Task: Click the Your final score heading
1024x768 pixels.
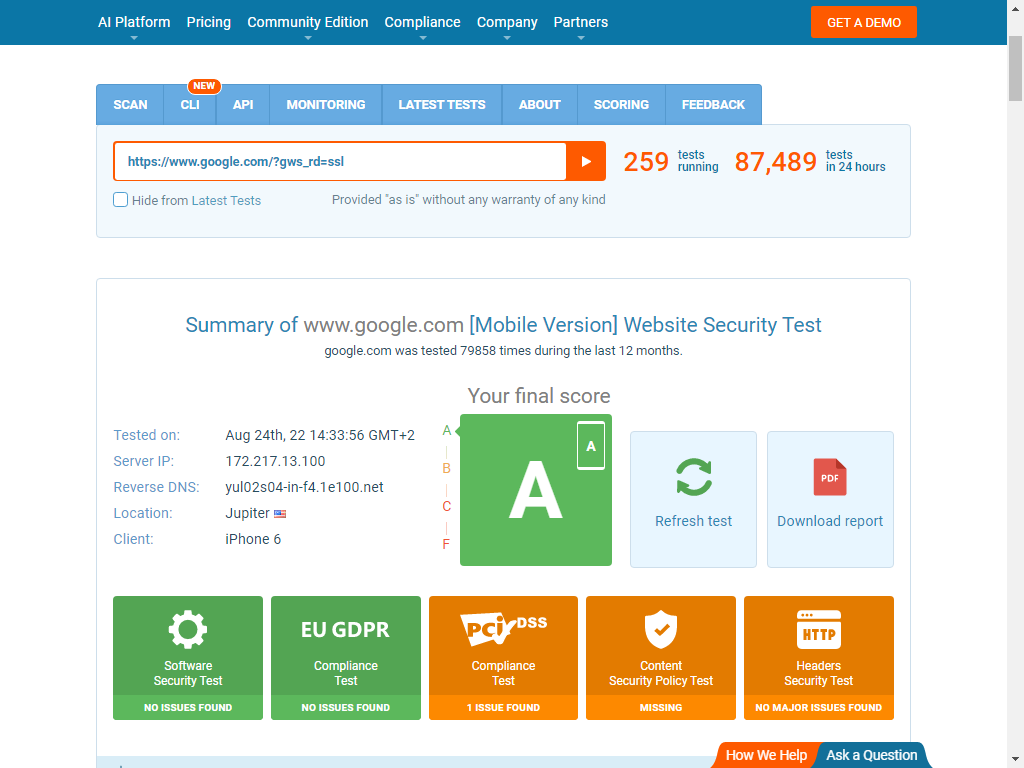Action: pyautogui.click(x=539, y=396)
